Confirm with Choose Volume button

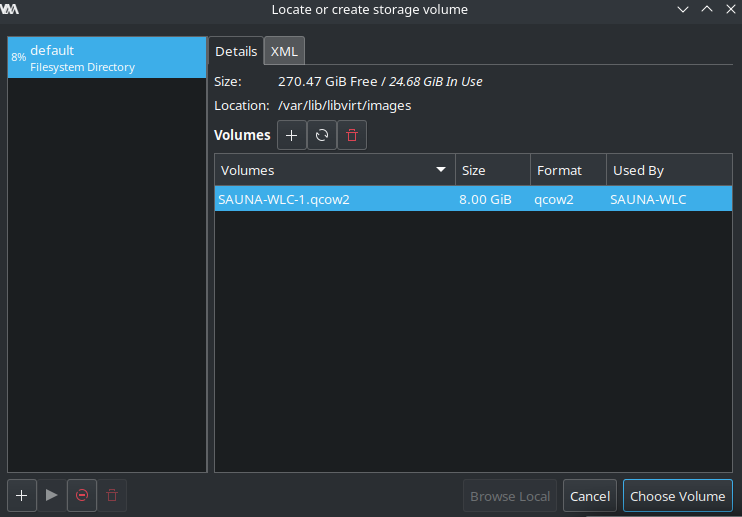[x=678, y=496]
